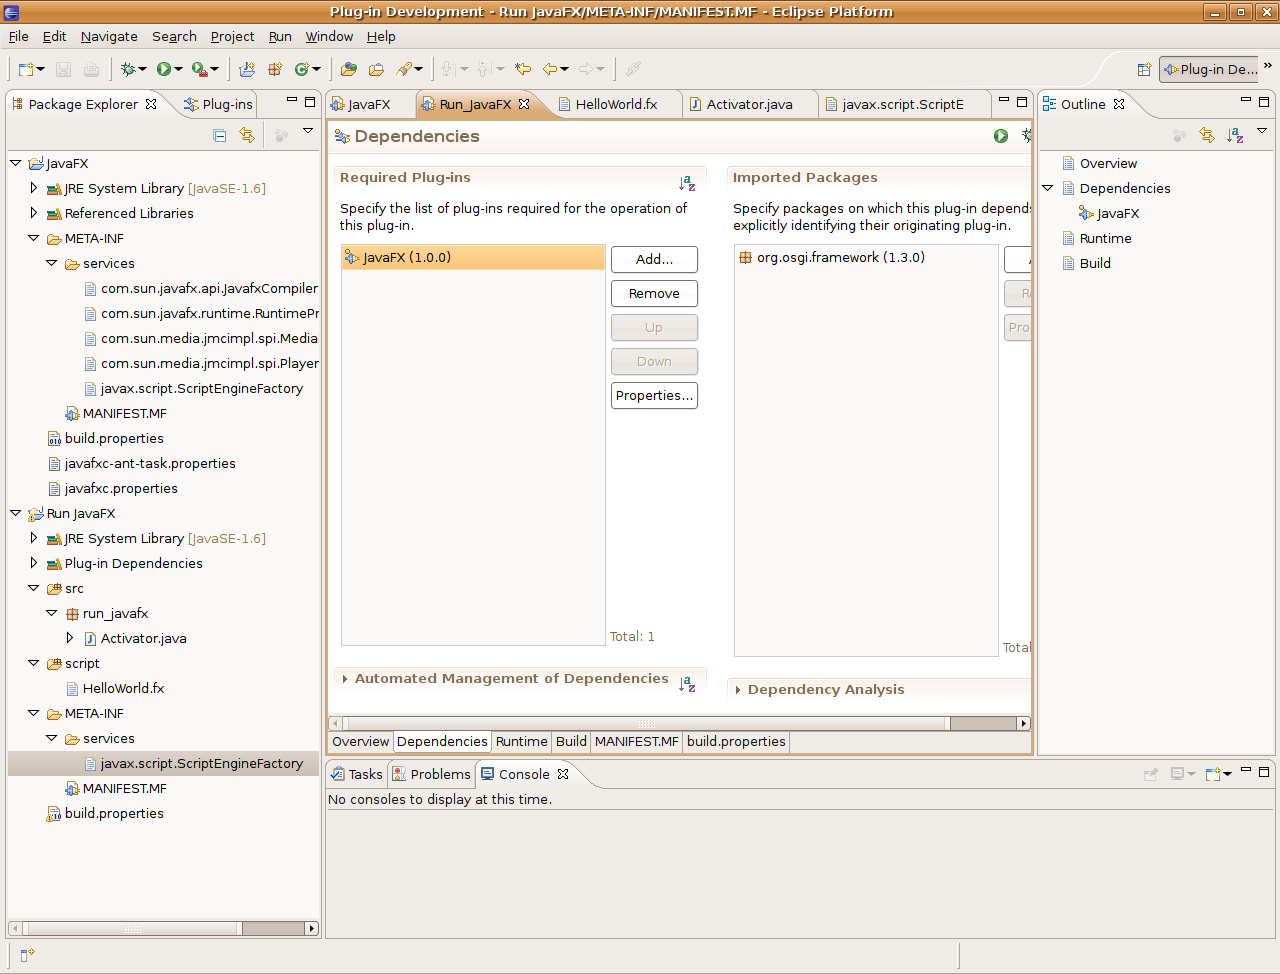Click the Debug bug icon in toolbar
1280x974 pixels.
pos(128,69)
